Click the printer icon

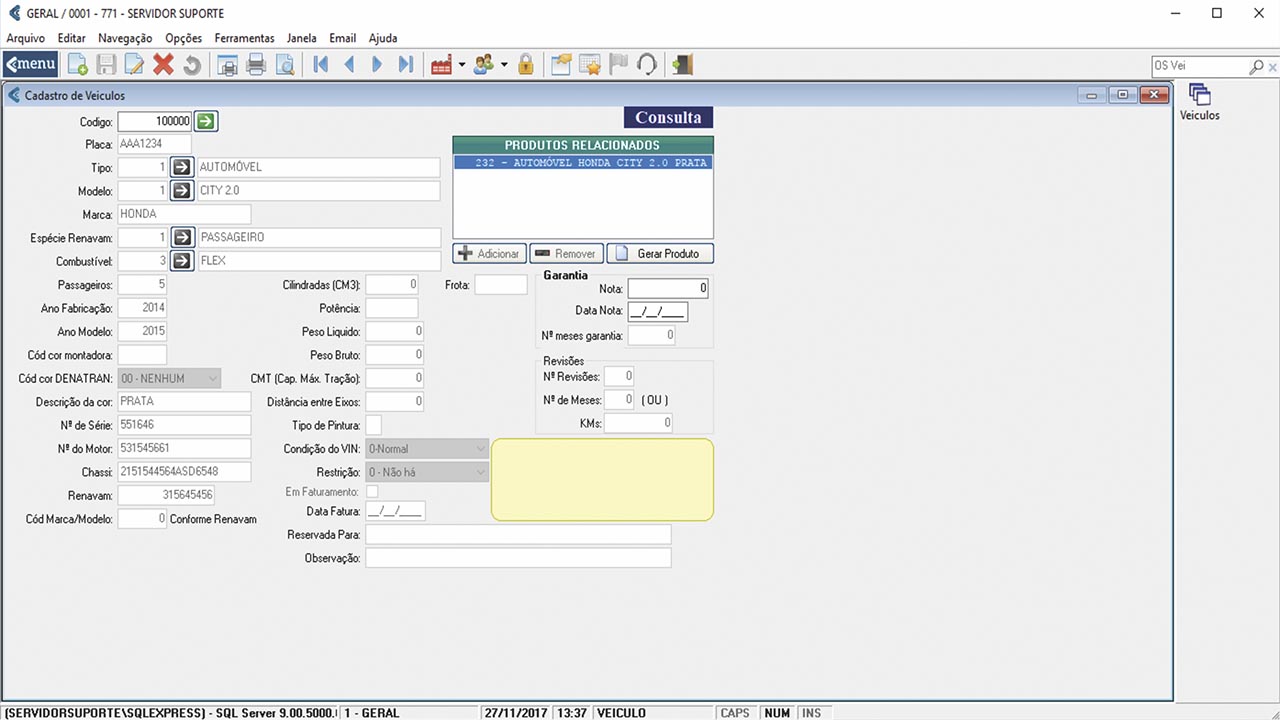256,65
